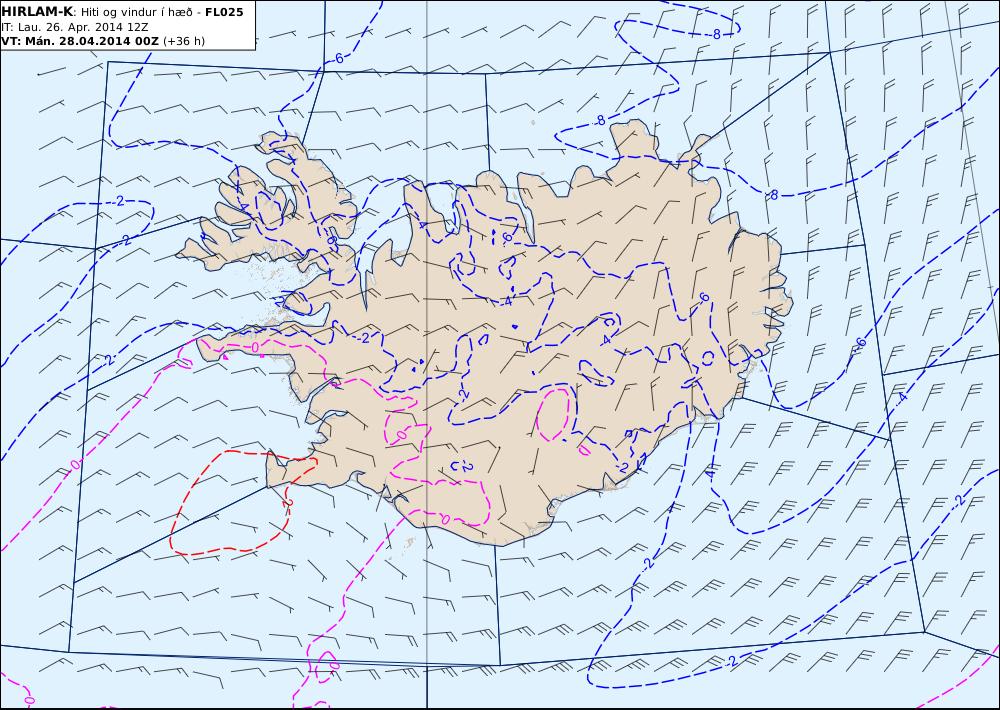Viewport: 1000px width, 710px height.
Task: Click the 'Hiti og vindur í hæð' caption
Action: [x=137, y=12]
